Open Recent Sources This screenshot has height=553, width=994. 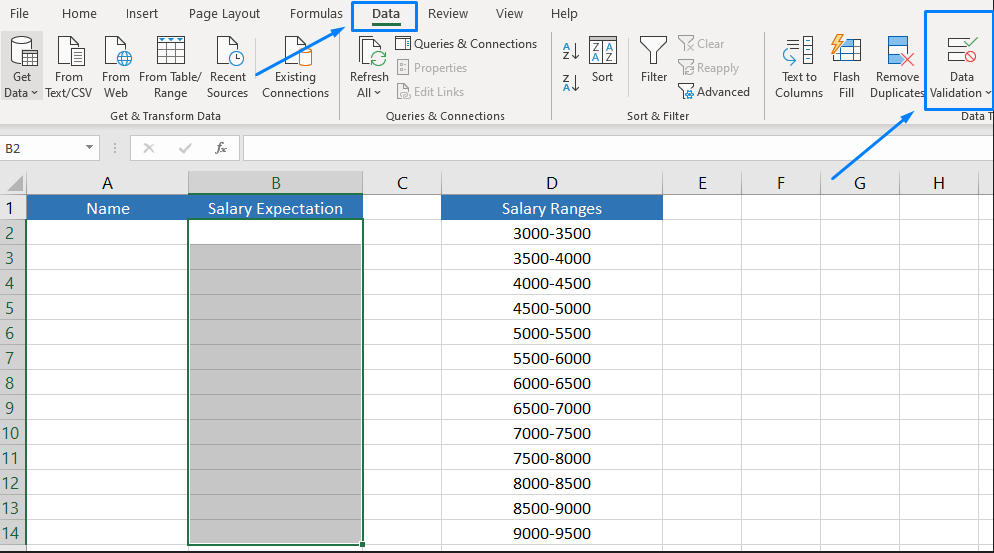(228, 67)
